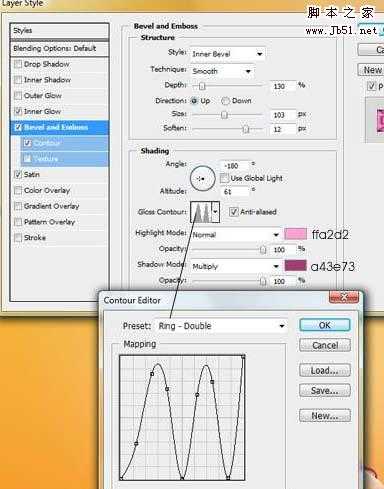Image resolution: width=384 pixels, height=489 pixels.
Task: Enable the Inner Shadow checkbox
Action: pyautogui.click(x=18, y=80)
